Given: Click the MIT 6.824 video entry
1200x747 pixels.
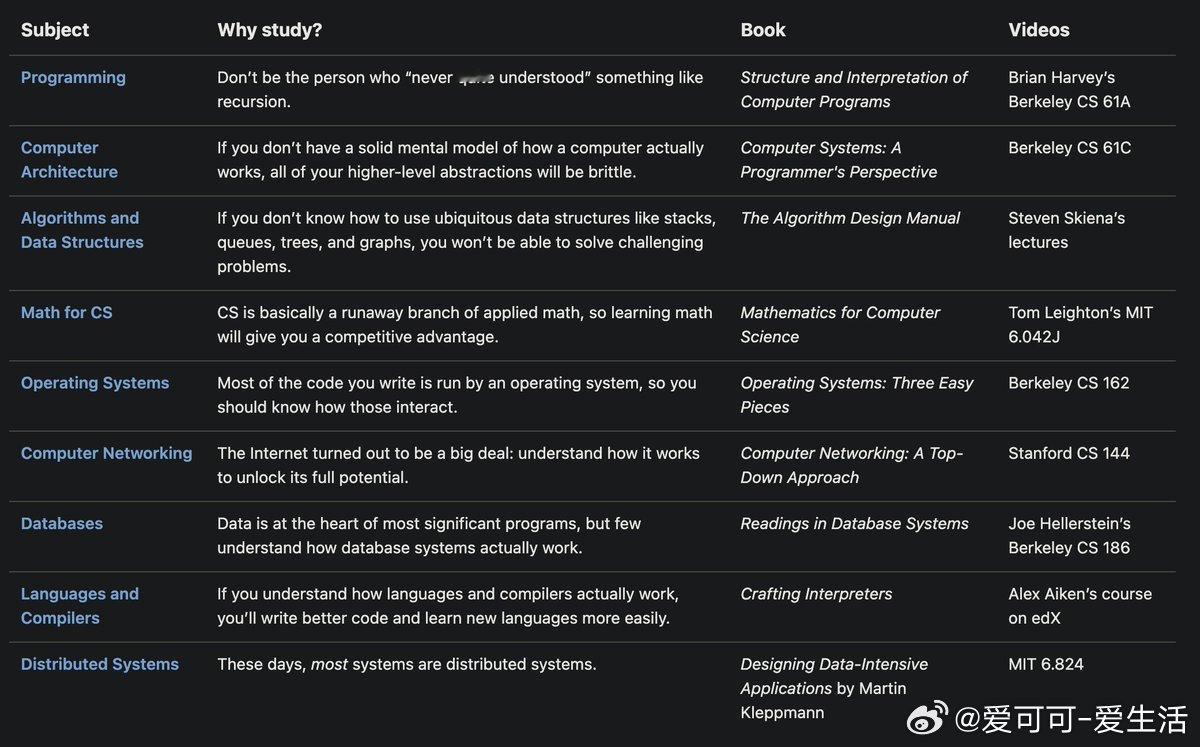Looking at the screenshot, I should (x=1046, y=664).
